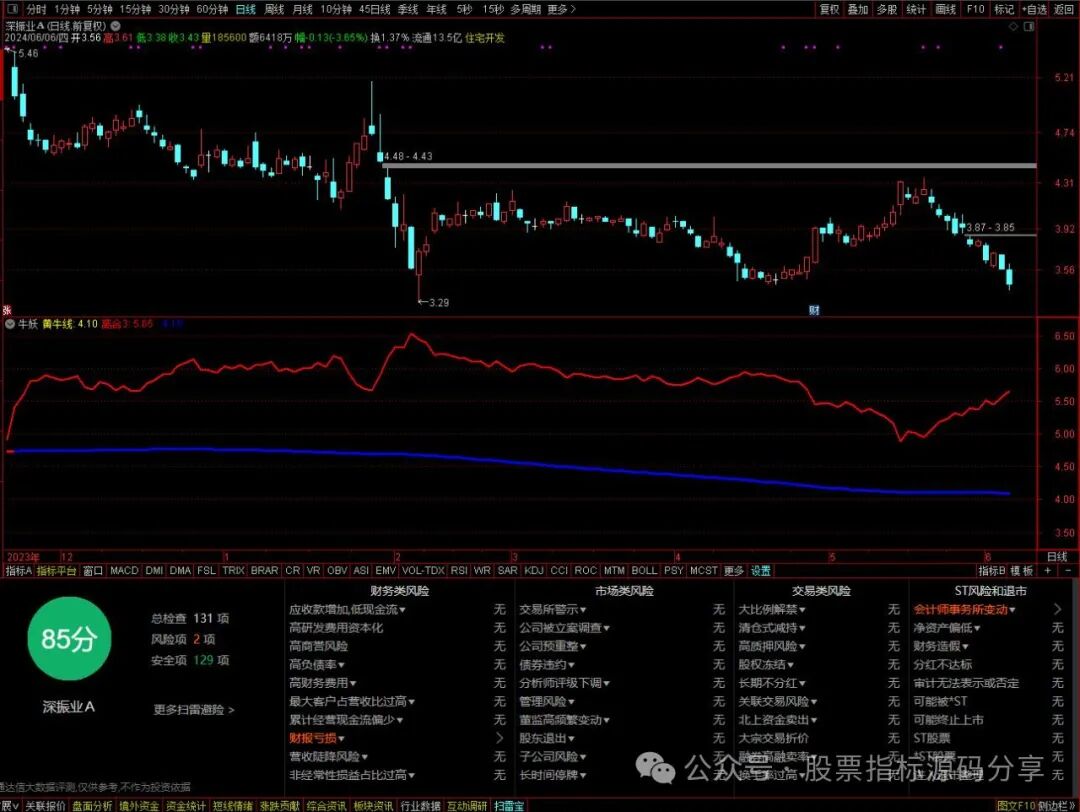The width and height of the screenshot is (1080, 812).
Task: Open the 行业数据 bottom tab
Action: [420, 805]
